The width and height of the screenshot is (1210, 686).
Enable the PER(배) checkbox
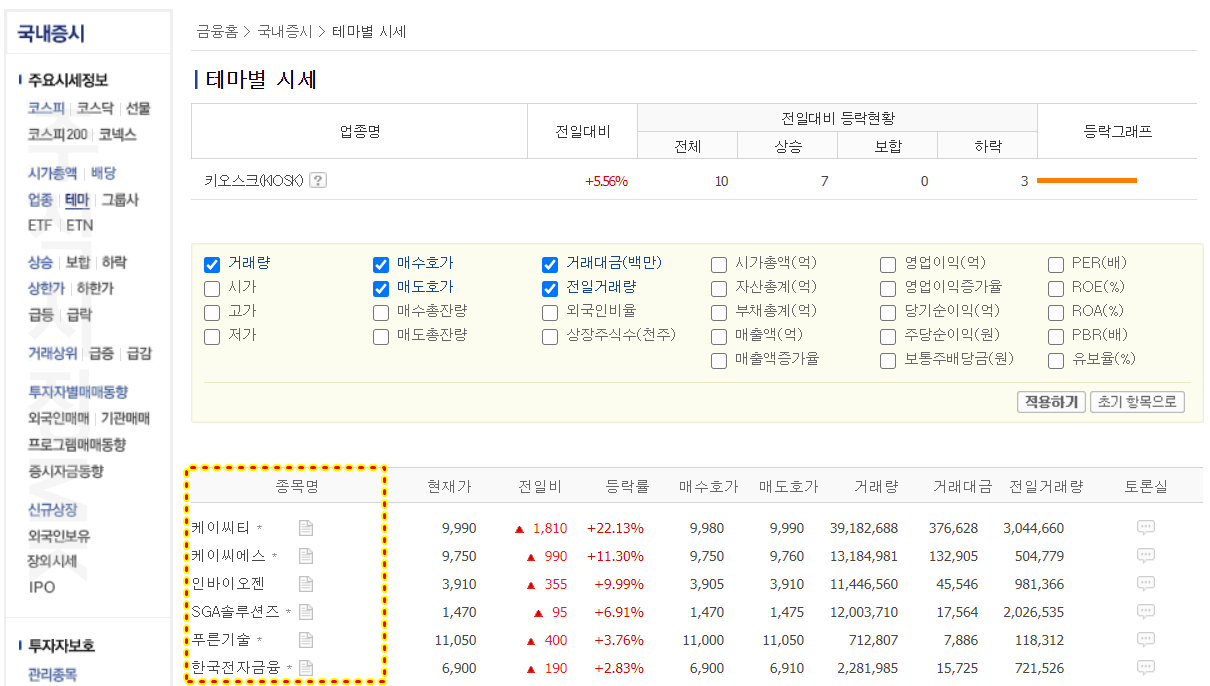click(x=1056, y=265)
